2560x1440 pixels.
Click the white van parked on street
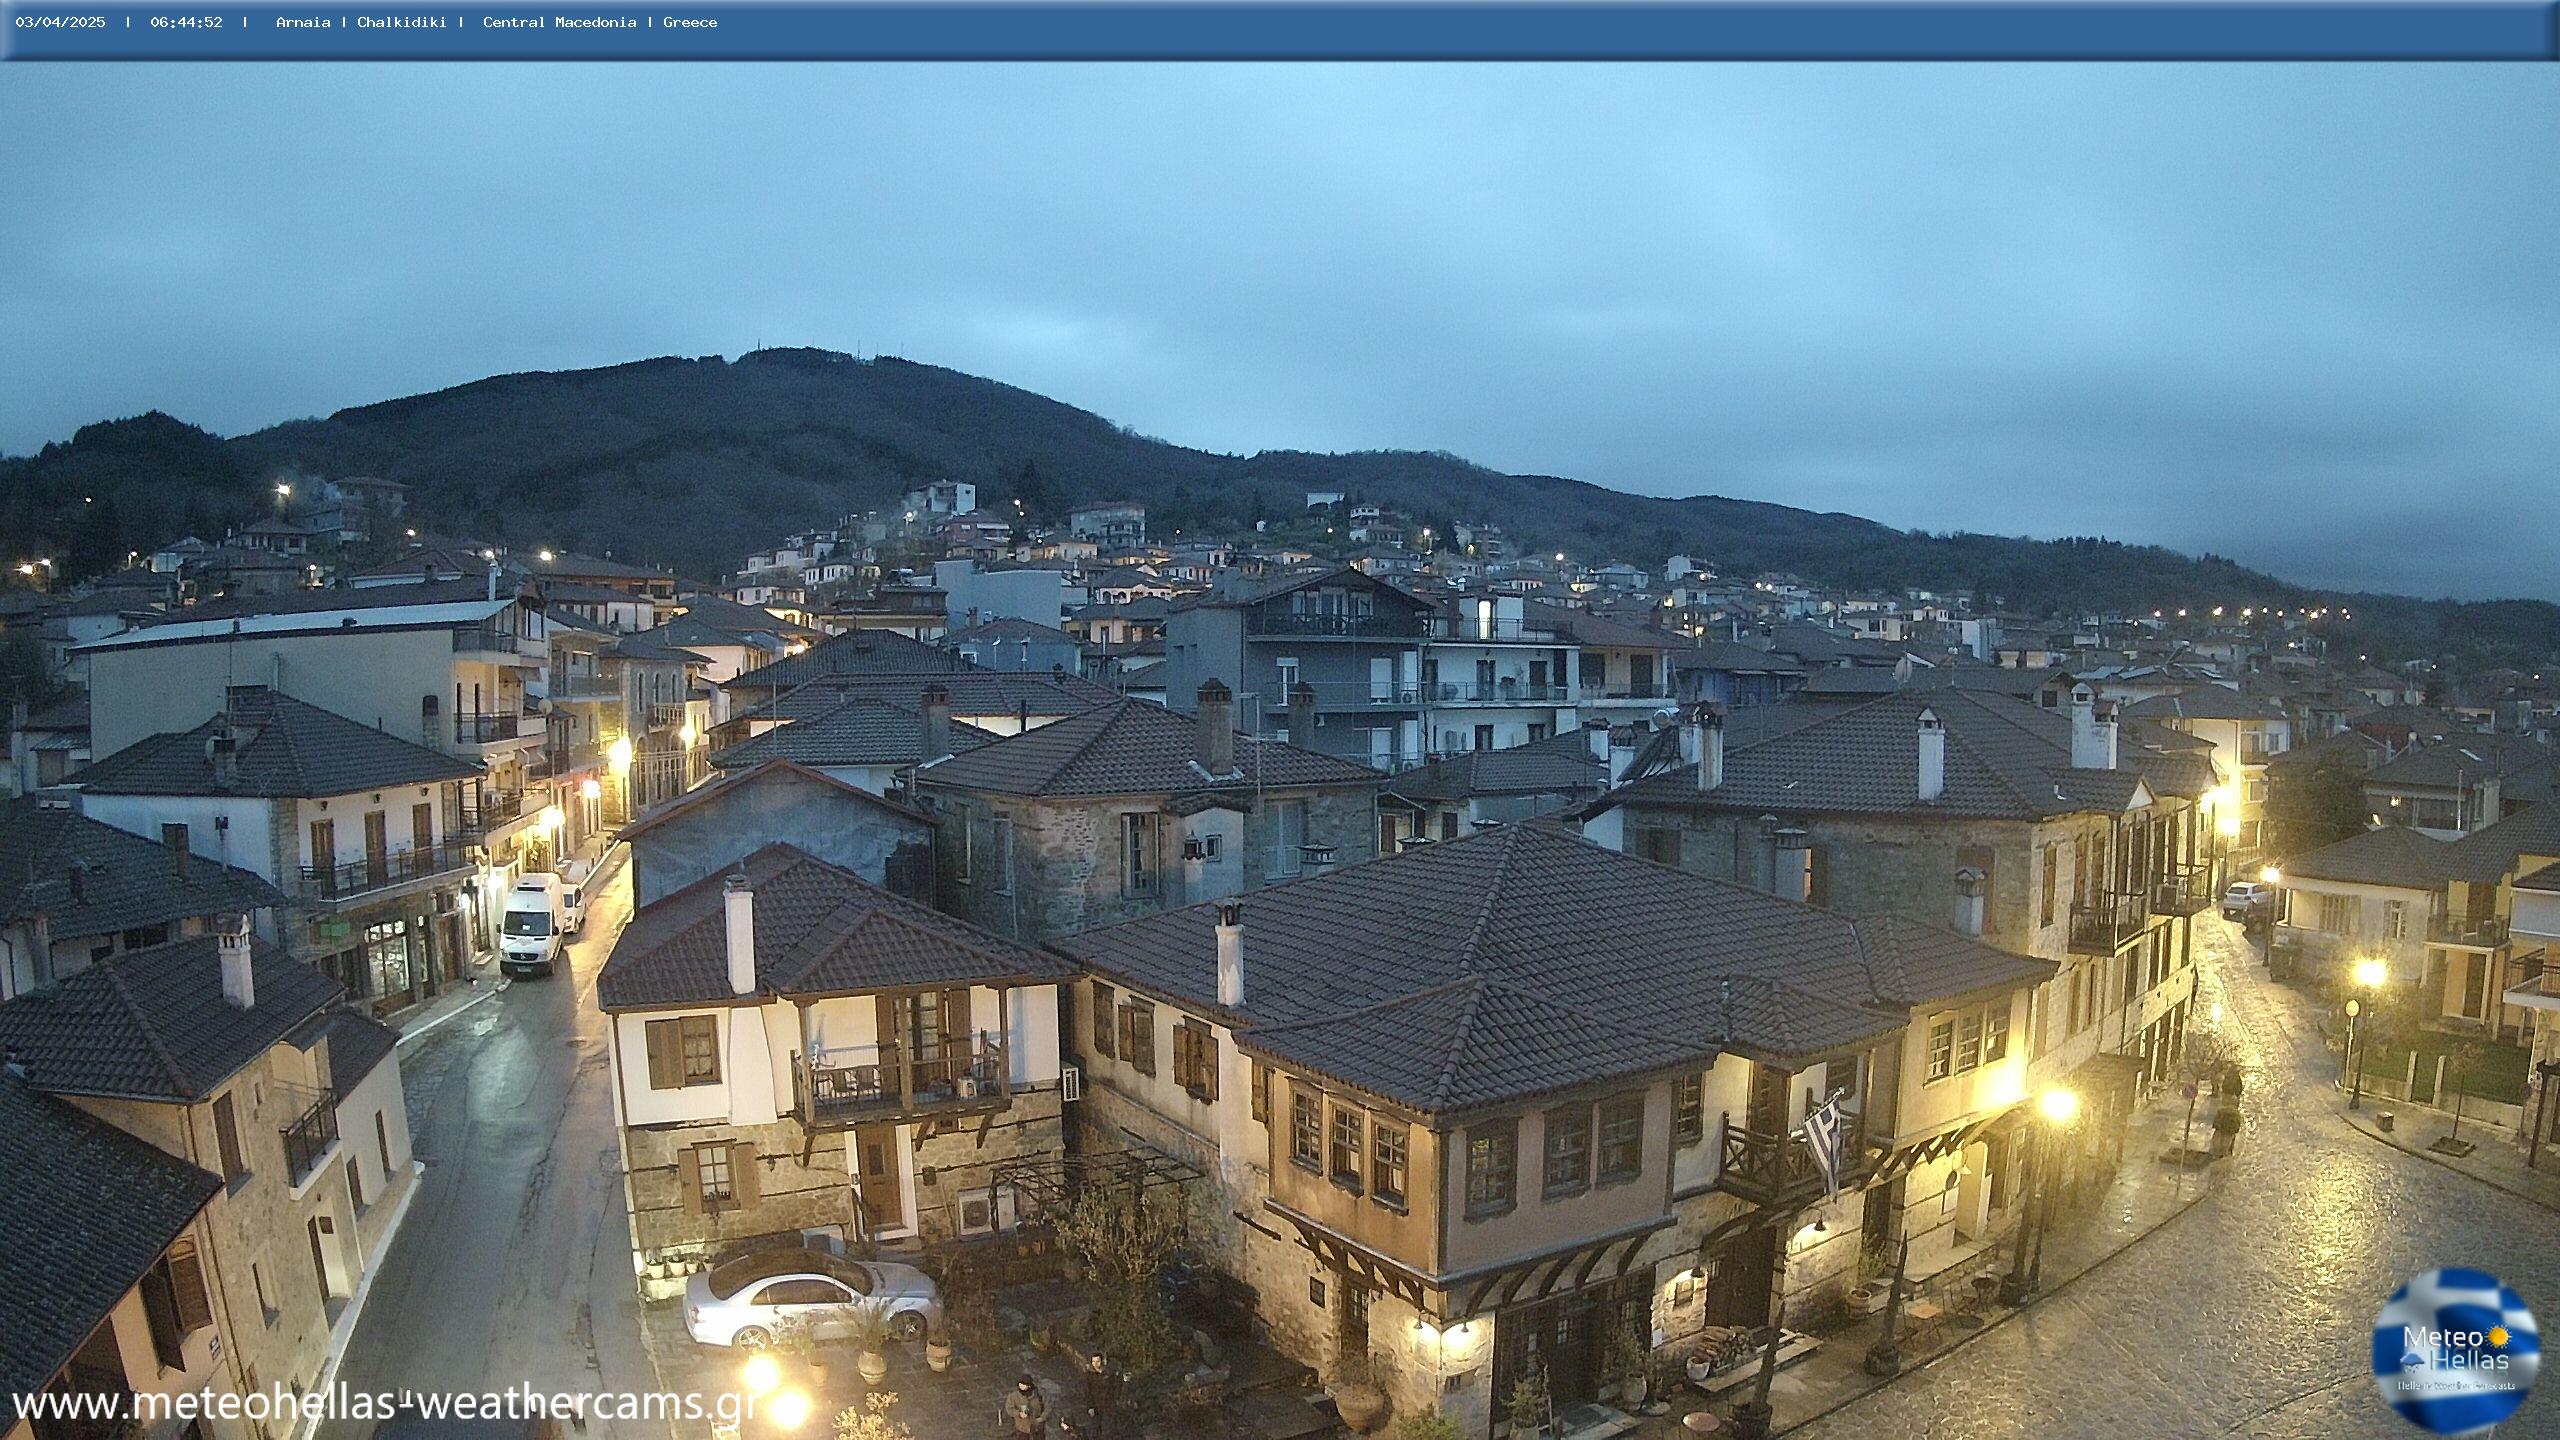(x=531, y=925)
